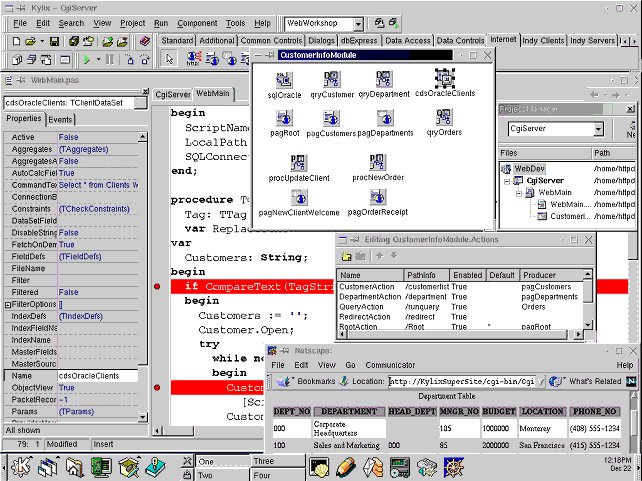Click the Pause program icon
This screenshot has width=642, height=481.
coord(110,60)
